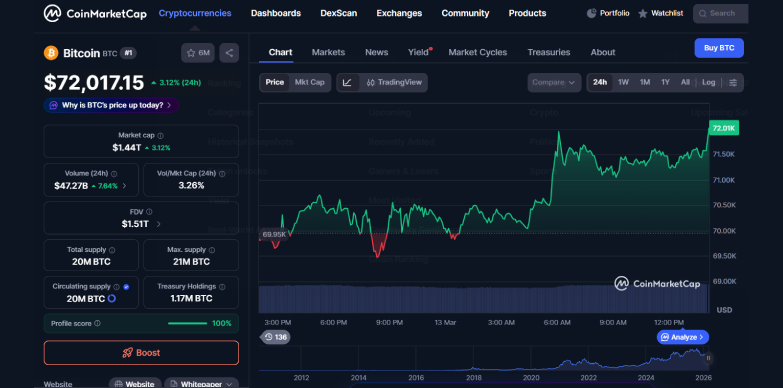Click the Buy BTC button
Viewport: 783px width, 388px height.
tap(719, 48)
